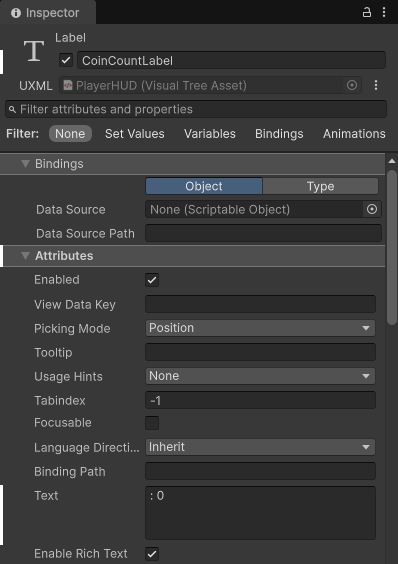This screenshot has width=398, height=564.
Task: Click the CoinCountLabel name field
Action: (231, 60)
